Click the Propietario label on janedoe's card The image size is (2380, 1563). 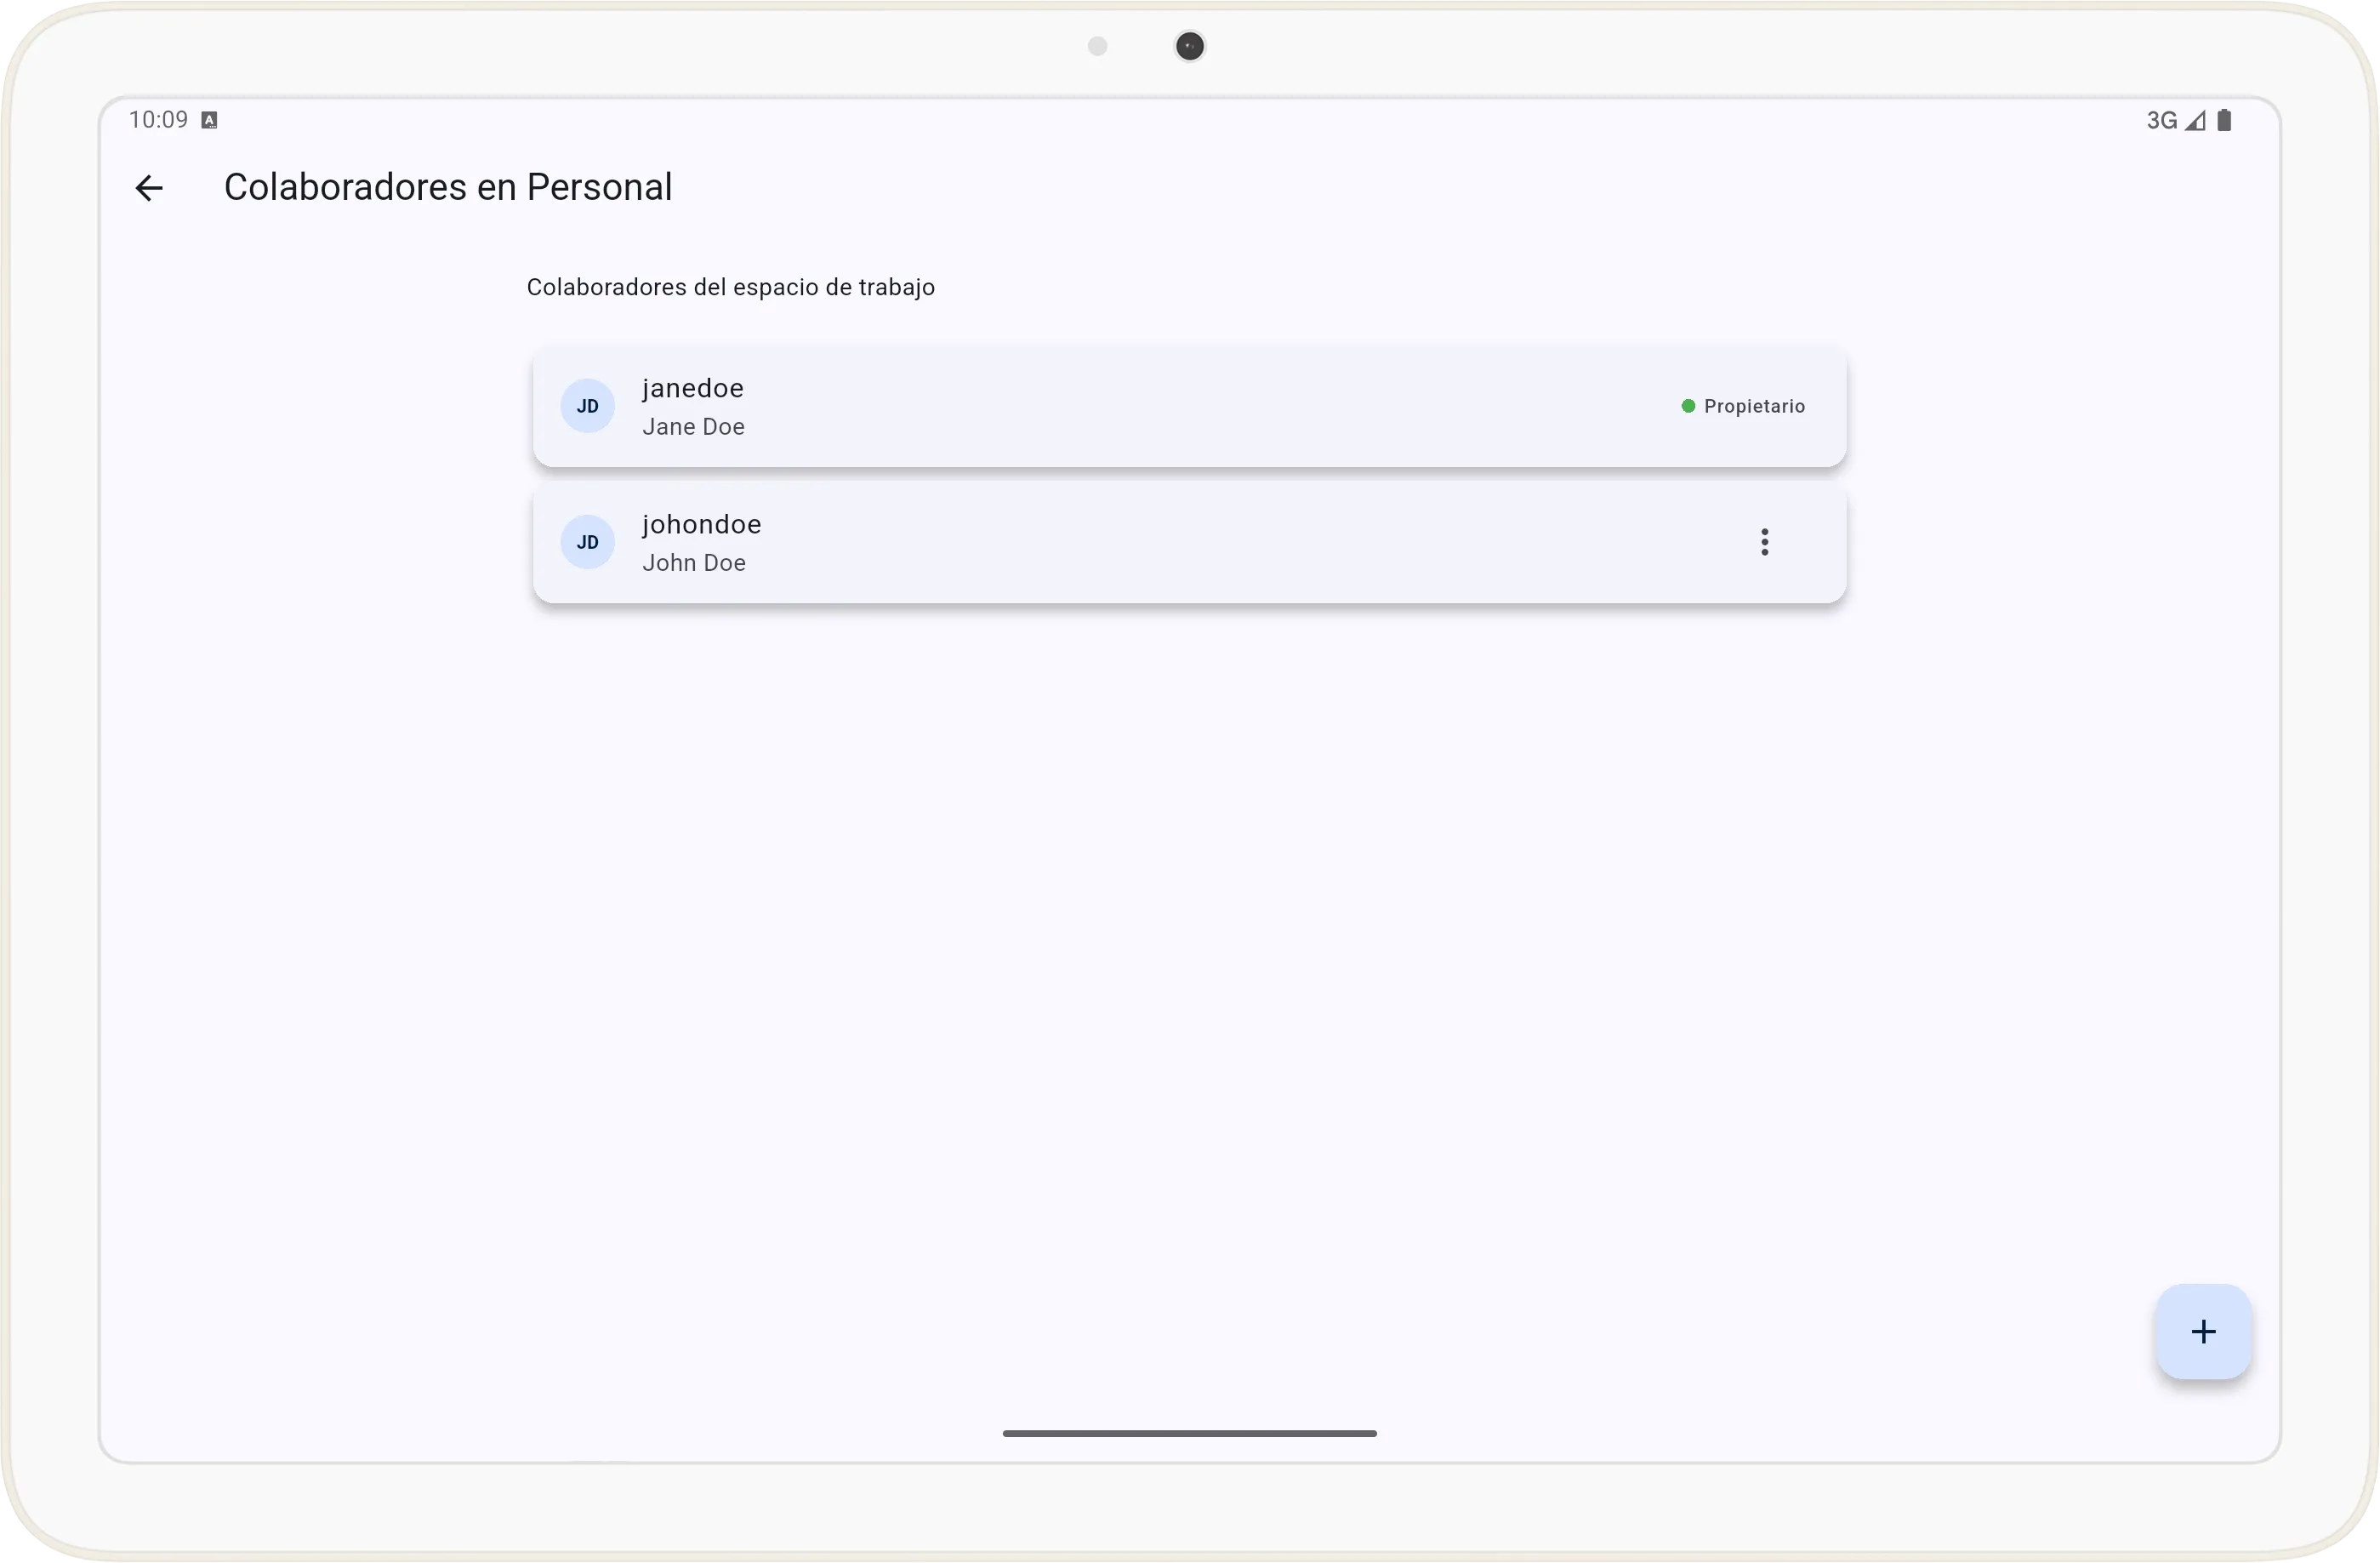(x=1754, y=406)
